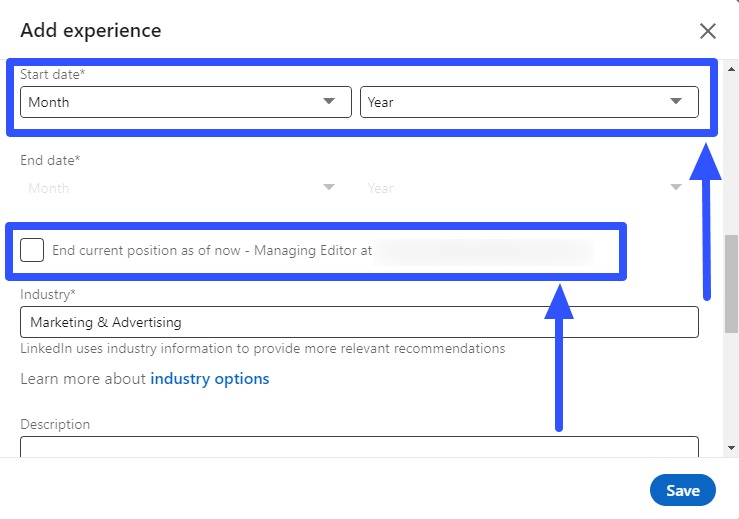Click the End date Month arrow icon
Viewport: 739px width, 519px height.
coord(329,188)
